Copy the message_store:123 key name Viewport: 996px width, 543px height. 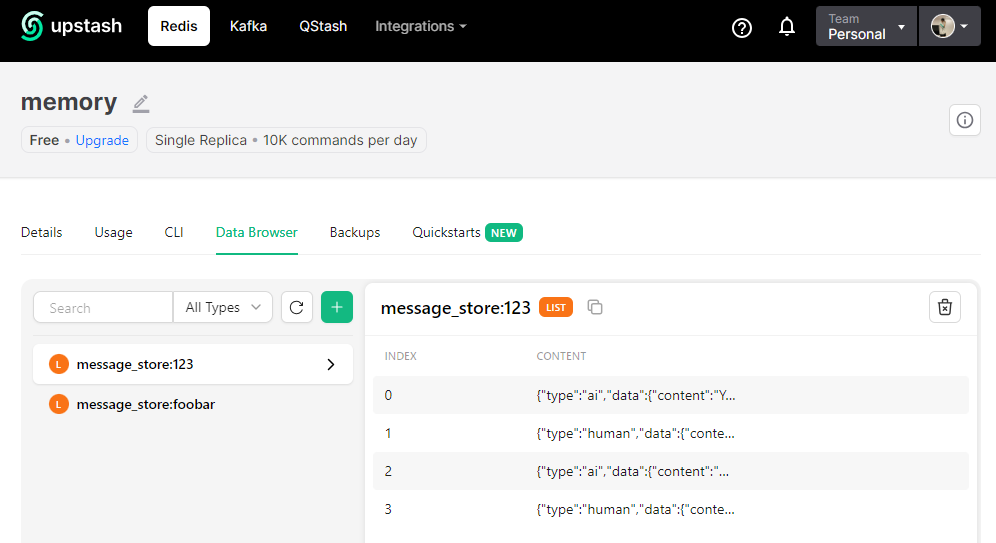[x=595, y=307]
